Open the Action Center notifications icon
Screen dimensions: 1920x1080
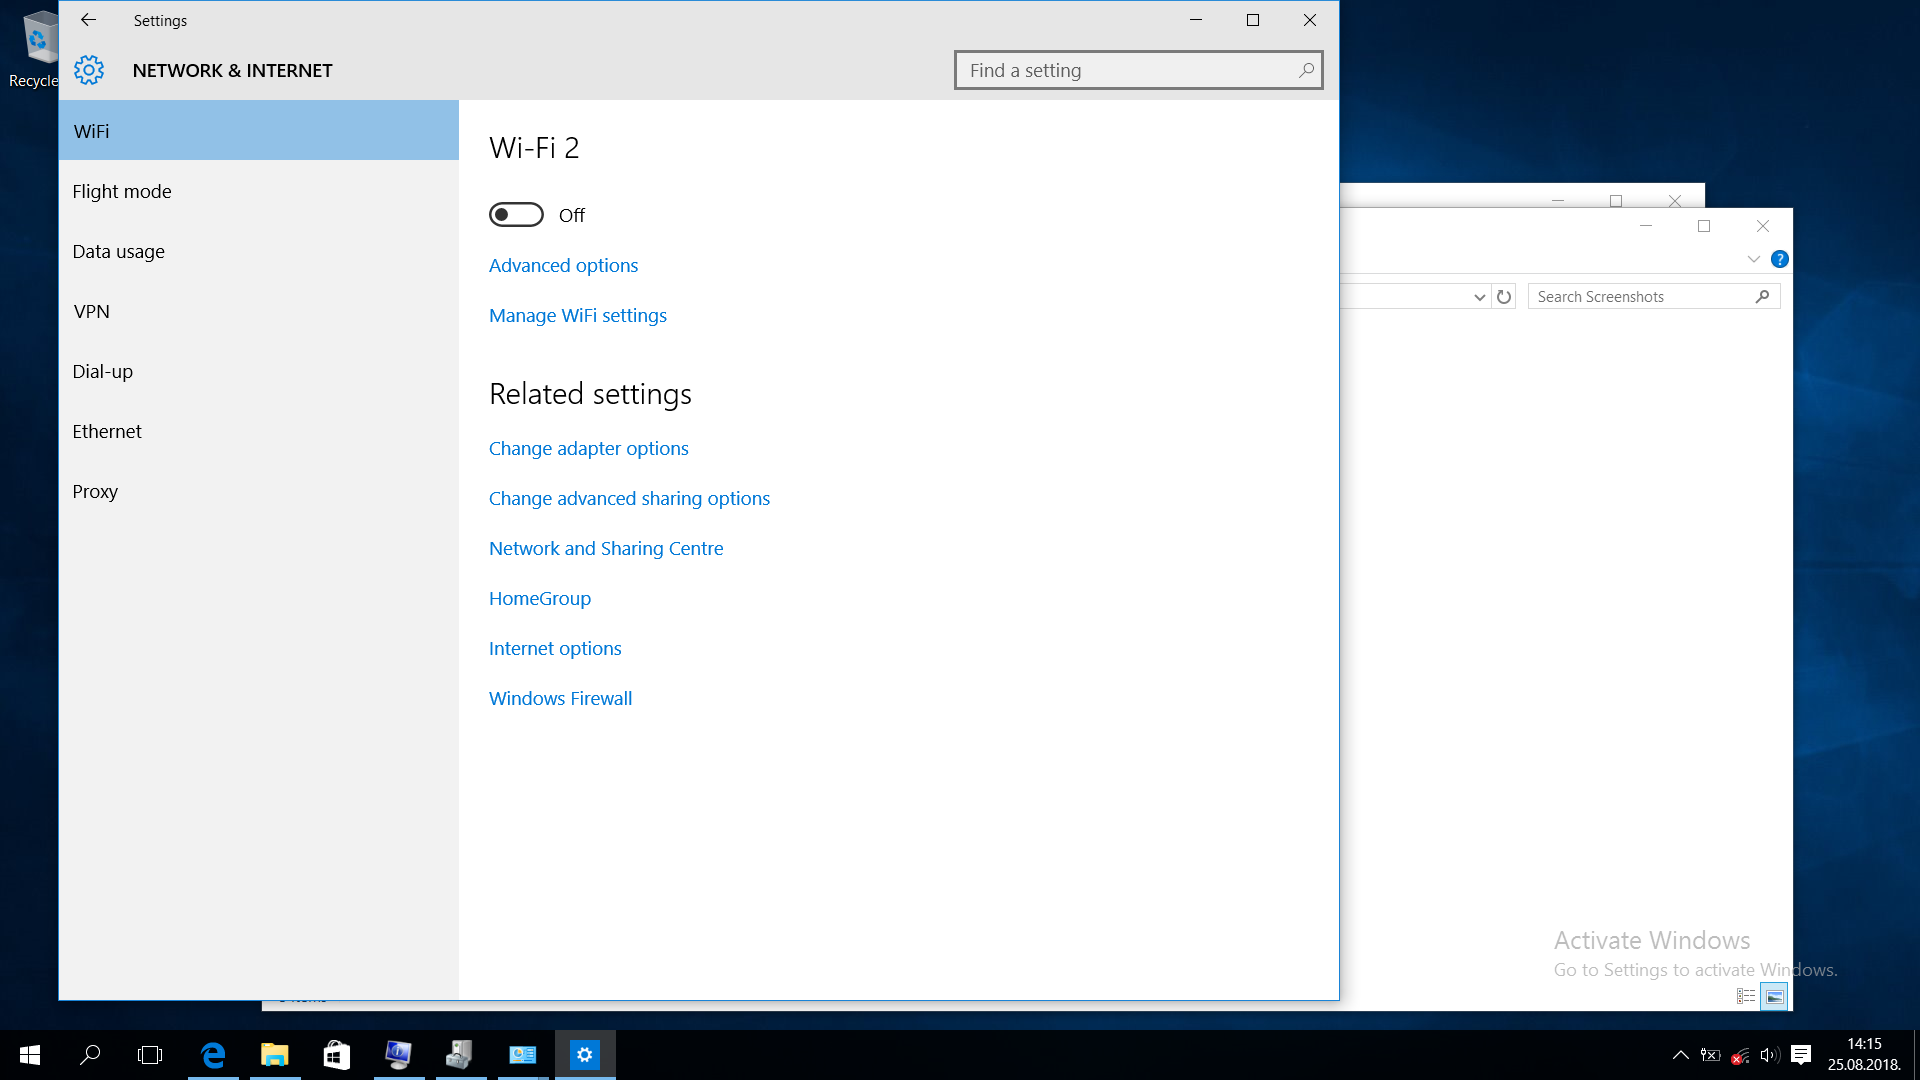[x=1801, y=1055]
